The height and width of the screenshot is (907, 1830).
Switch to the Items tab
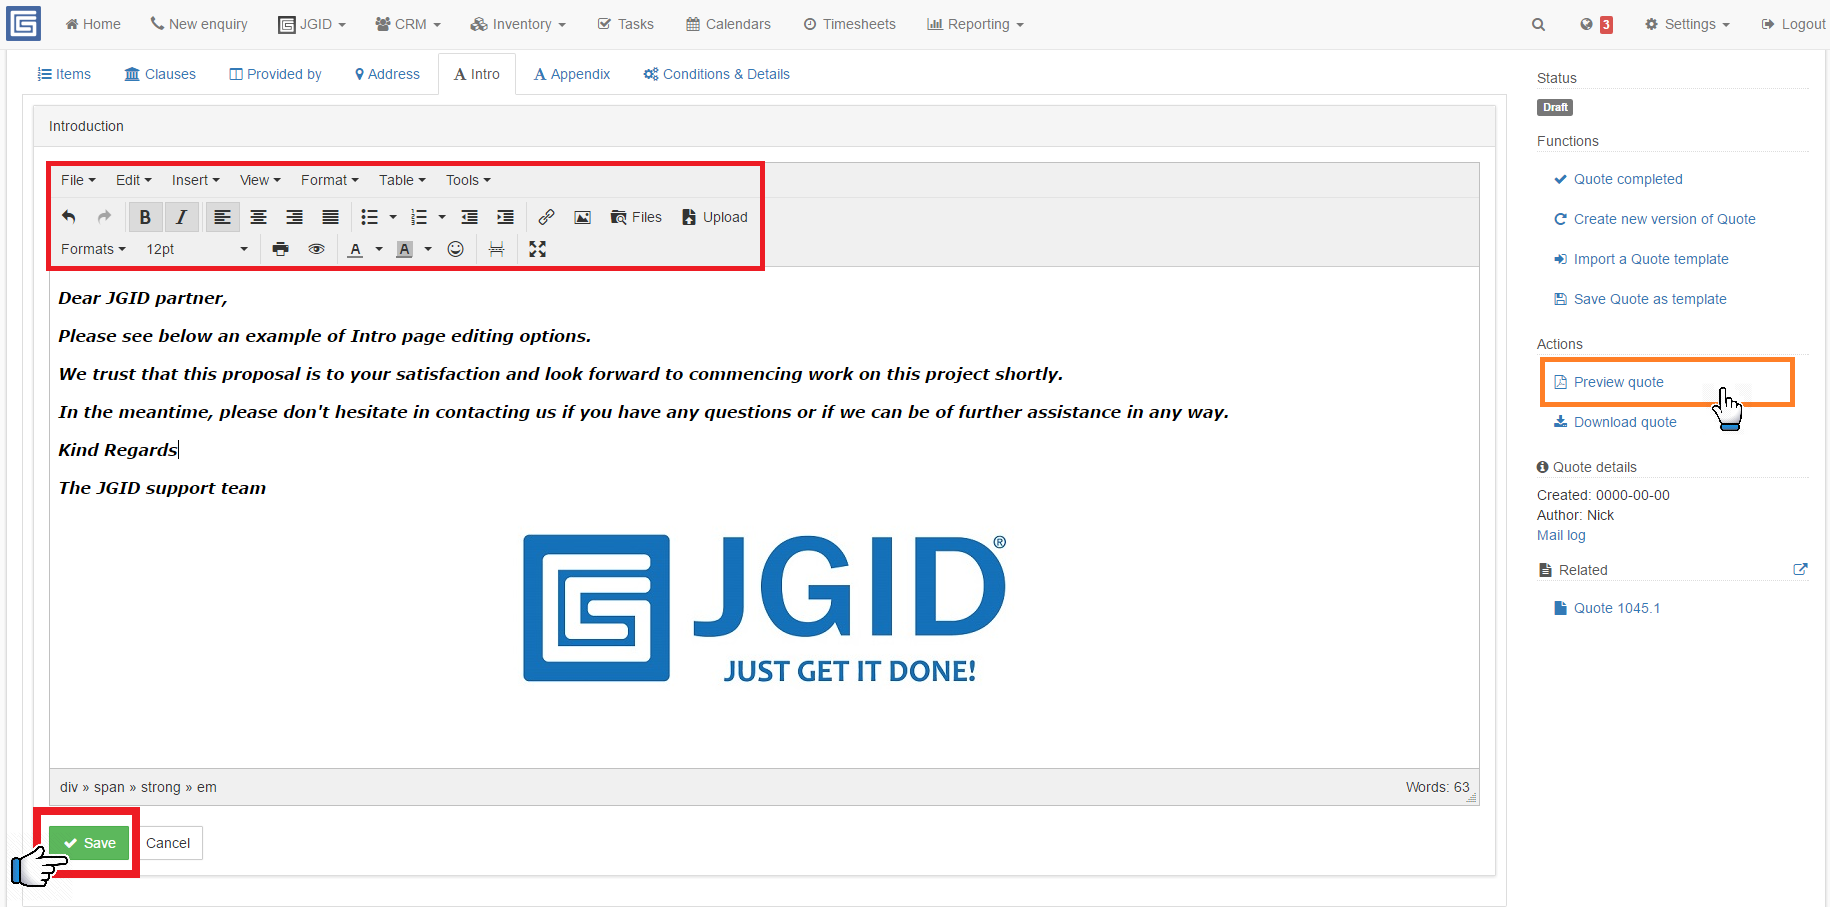pos(64,74)
